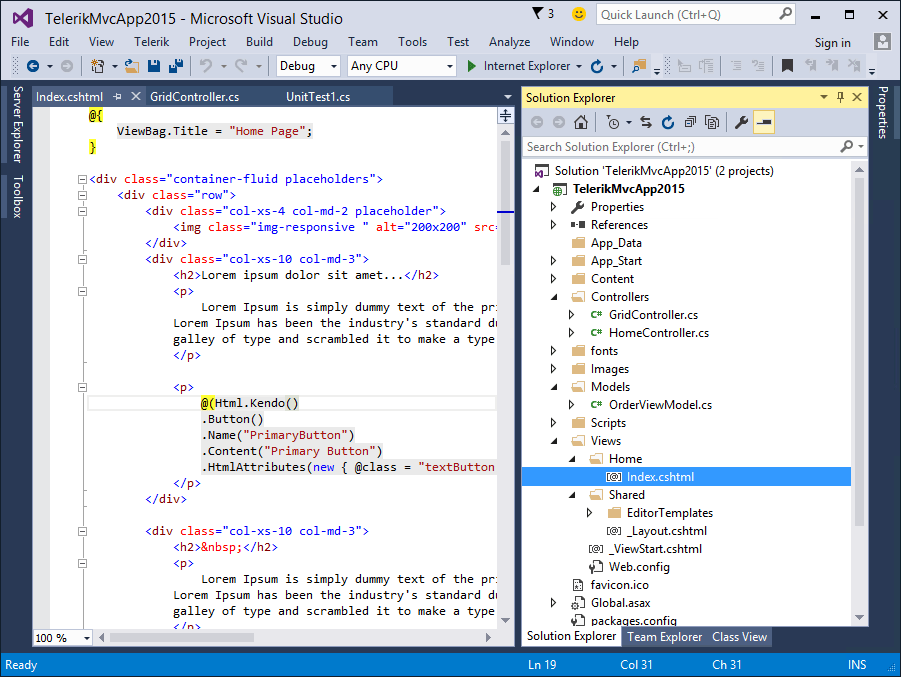Click the Navigate Backward toolbar arrow

(x=33, y=66)
